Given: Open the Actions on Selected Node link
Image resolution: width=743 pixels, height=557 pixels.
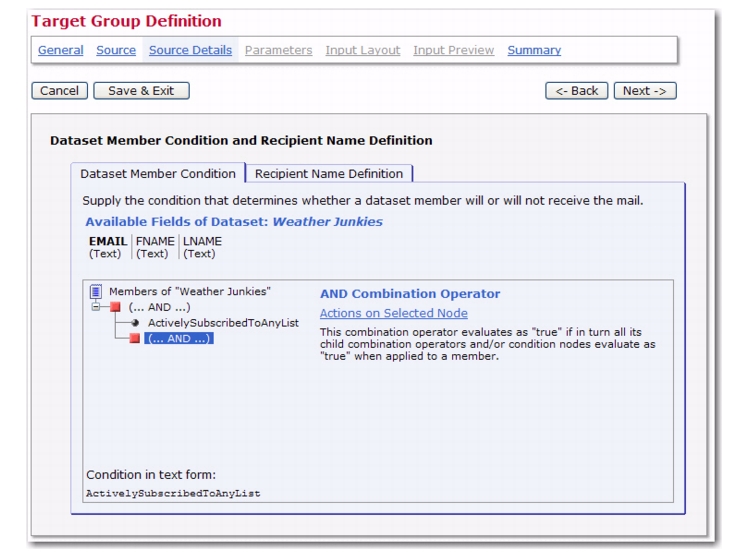Looking at the screenshot, I should tap(394, 313).
